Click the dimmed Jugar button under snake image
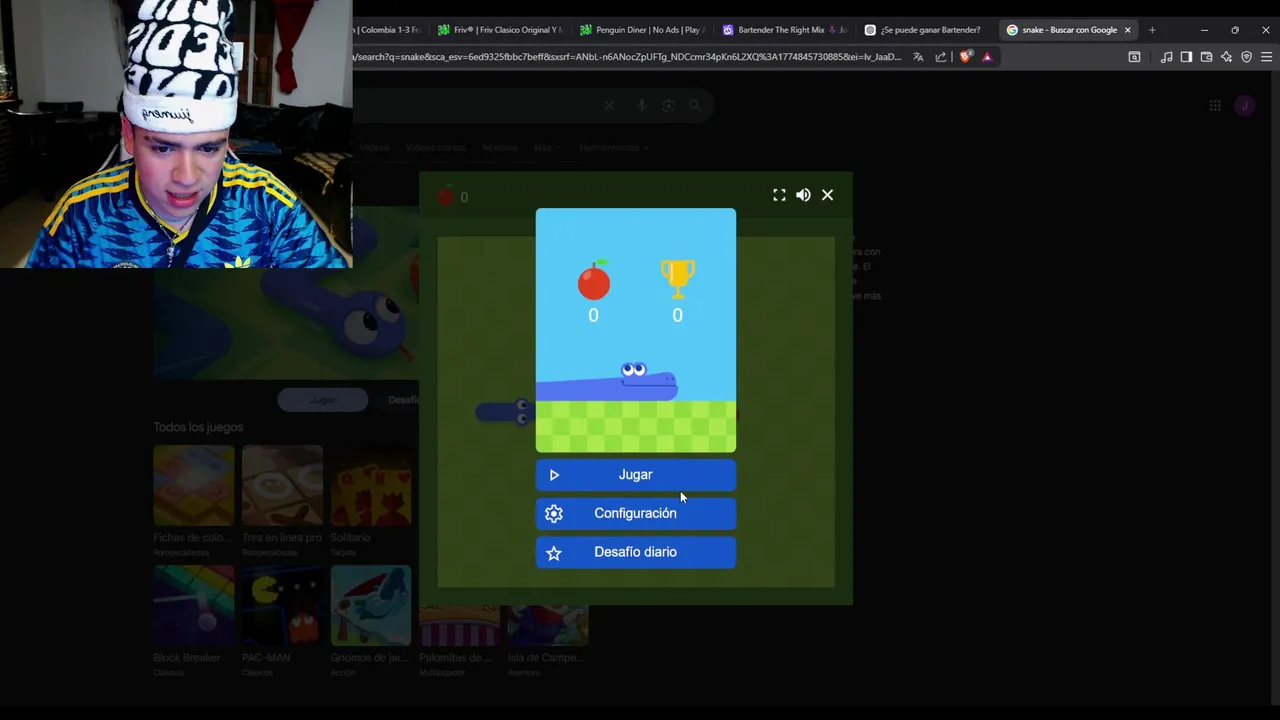 (322, 400)
